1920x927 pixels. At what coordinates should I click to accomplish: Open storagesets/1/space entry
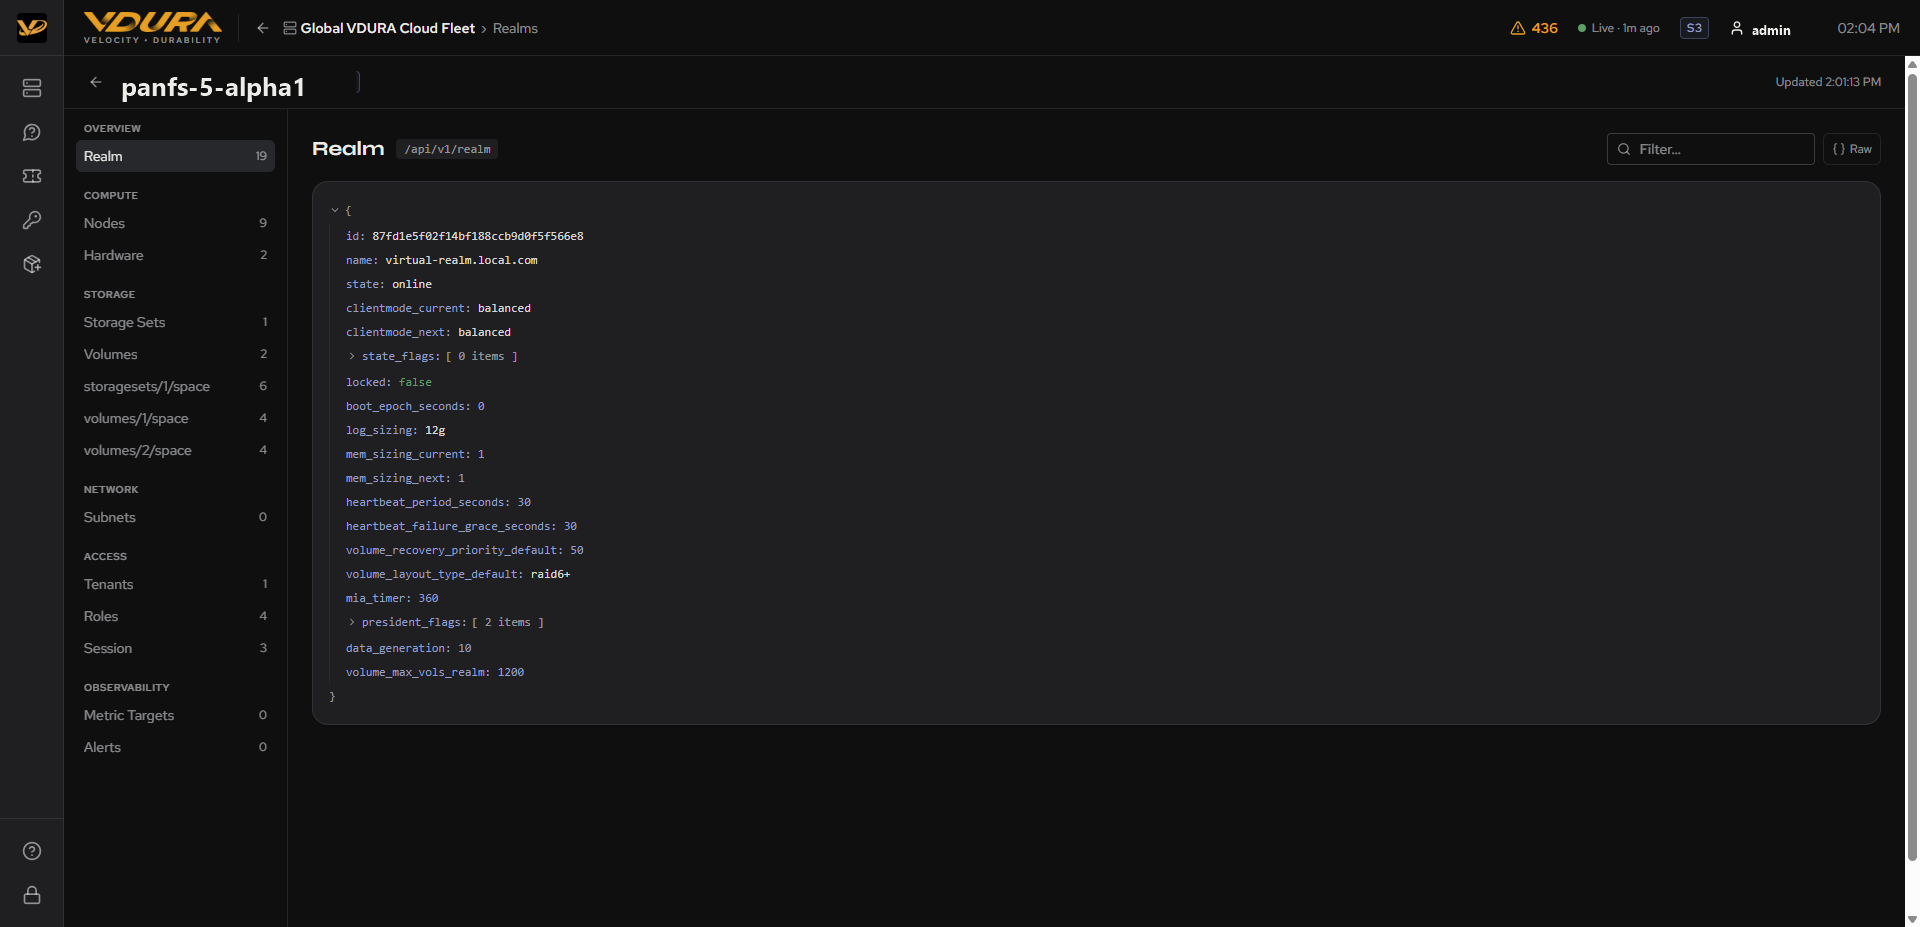click(x=175, y=386)
